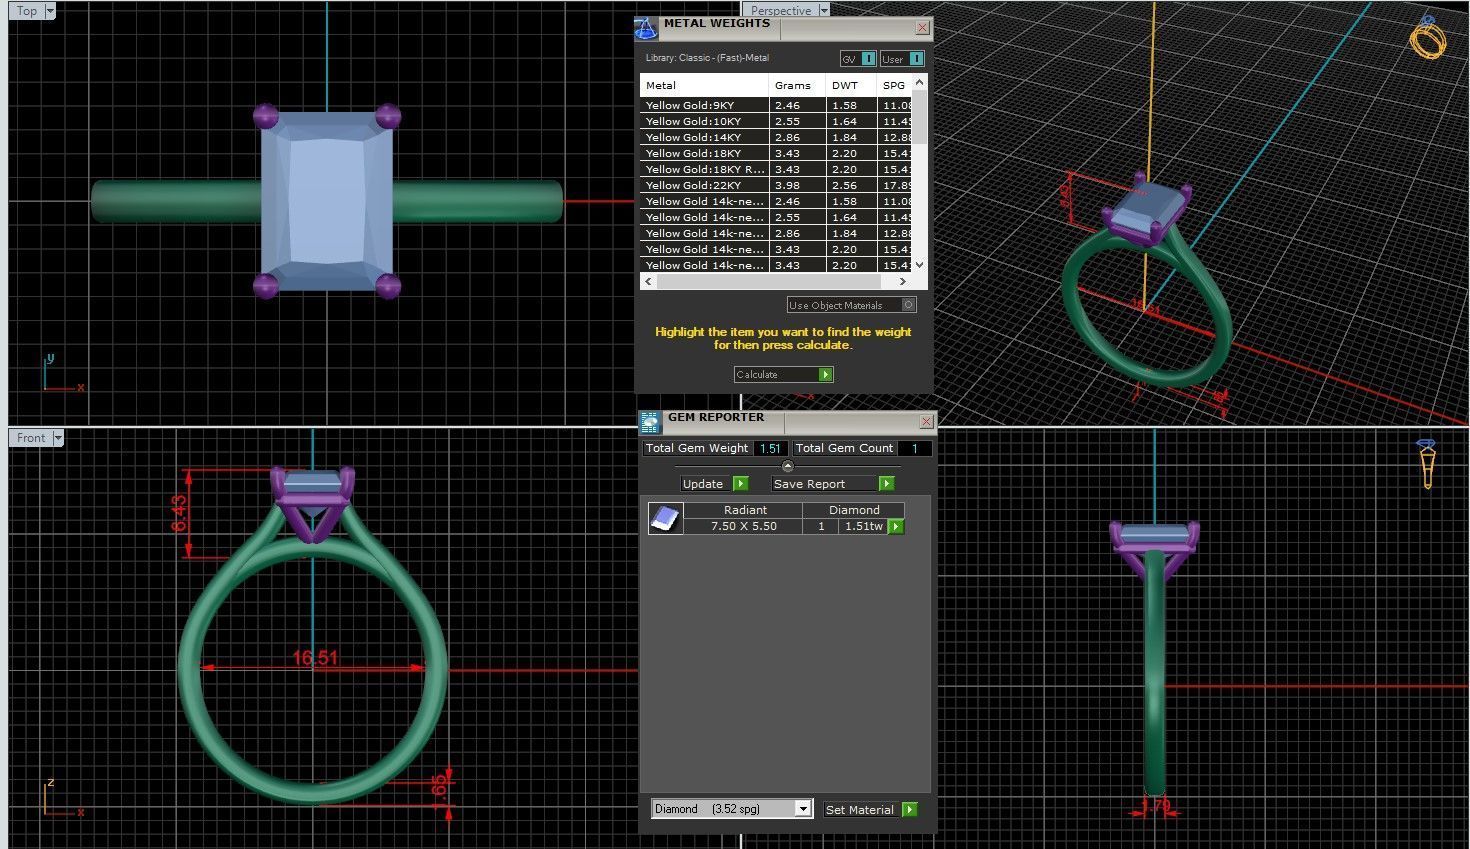
Task: Click the Radiant gem thumbnail icon
Action: point(665,518)
